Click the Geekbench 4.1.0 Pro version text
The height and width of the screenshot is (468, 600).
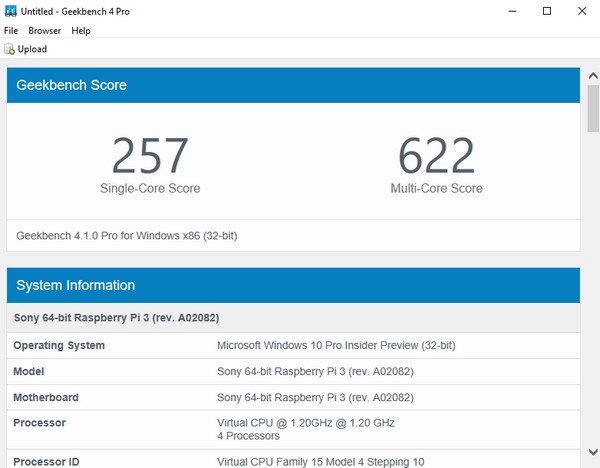(127, 236)
